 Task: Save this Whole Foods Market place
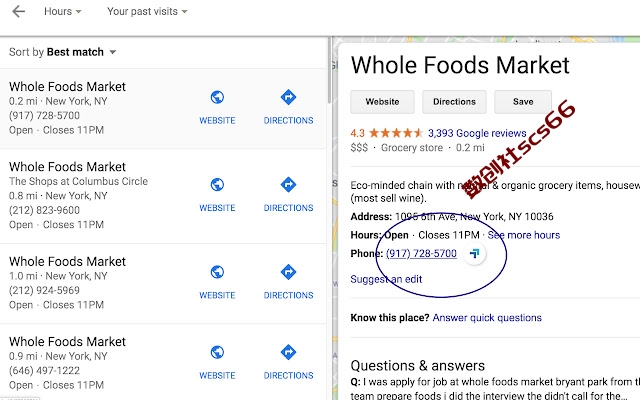[523, 102]
